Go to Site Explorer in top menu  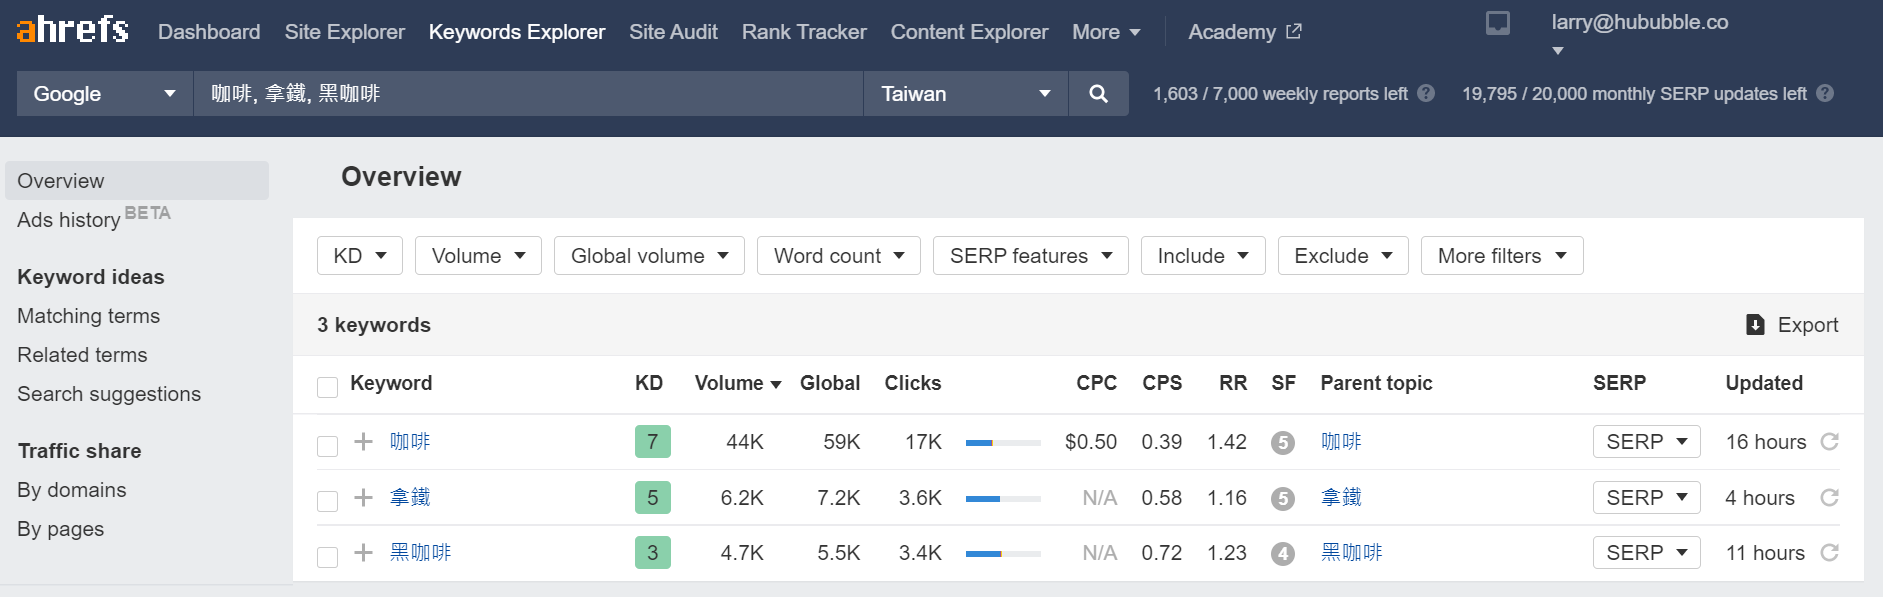click(x=344, y=32)
